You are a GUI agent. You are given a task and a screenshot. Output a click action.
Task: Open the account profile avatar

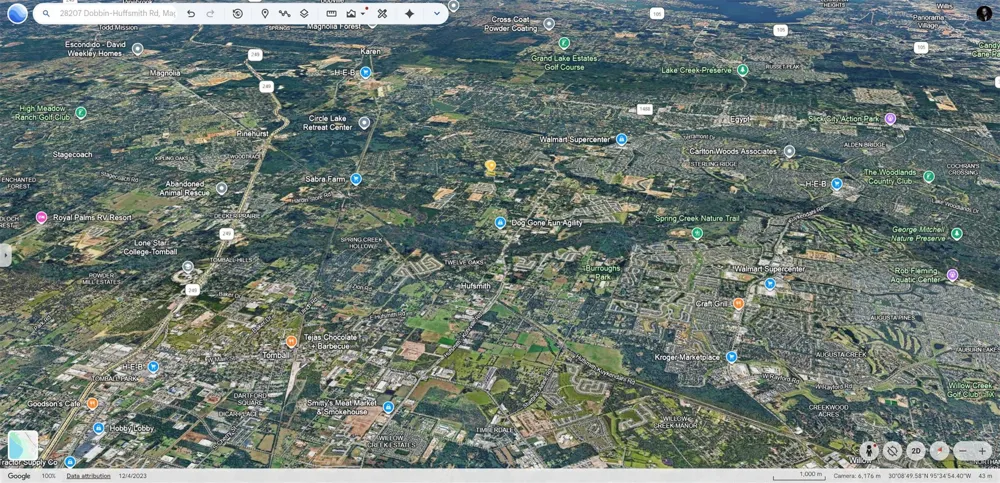(984, 13)
